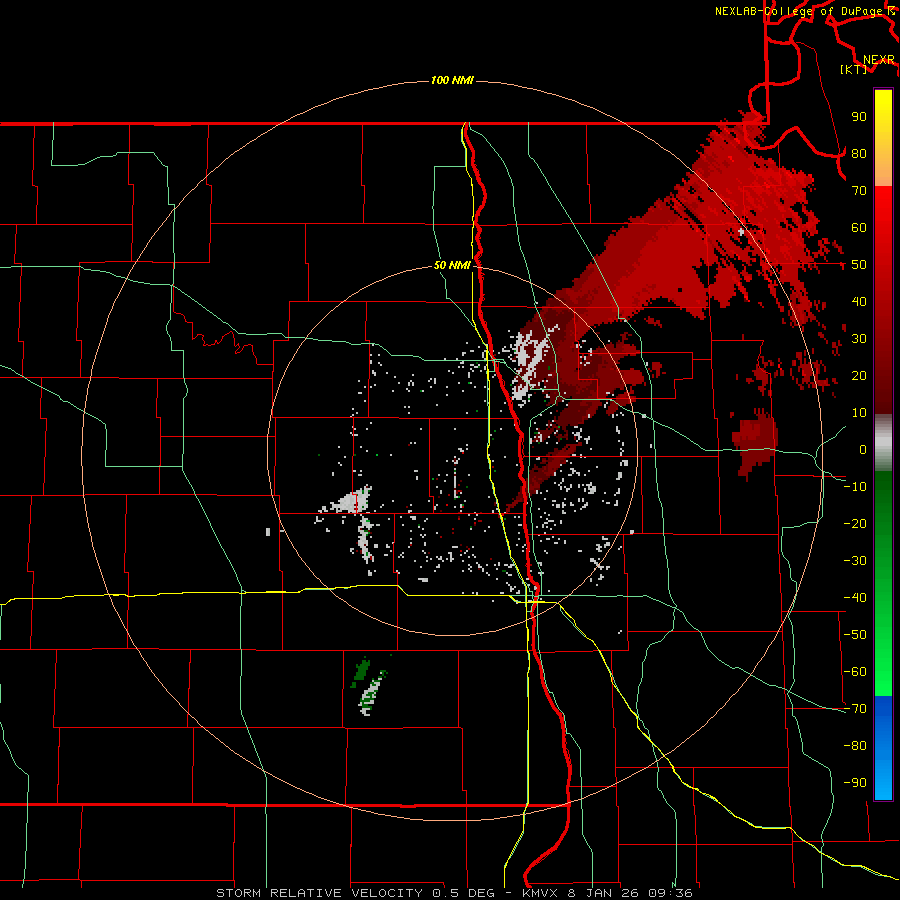Click the KMVX radar site identifier
This screenshot has height=900, width=900.
(541, 893)
